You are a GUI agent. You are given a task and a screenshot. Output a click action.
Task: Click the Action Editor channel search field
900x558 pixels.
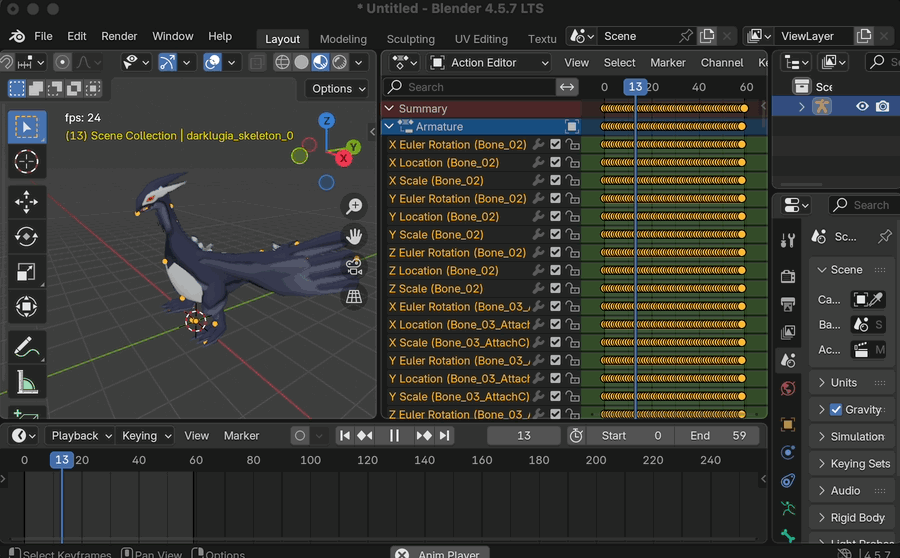point(470,87)
